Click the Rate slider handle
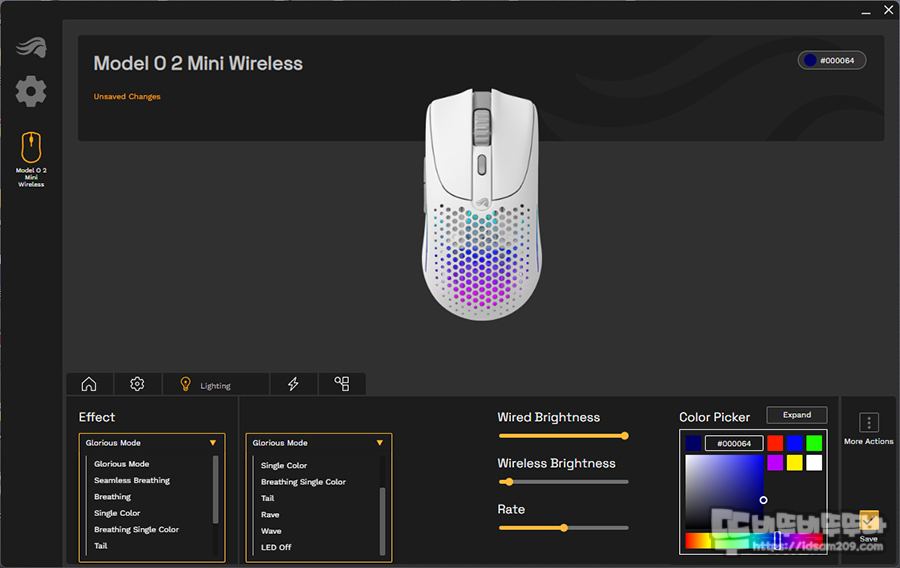 coord(564,528)
